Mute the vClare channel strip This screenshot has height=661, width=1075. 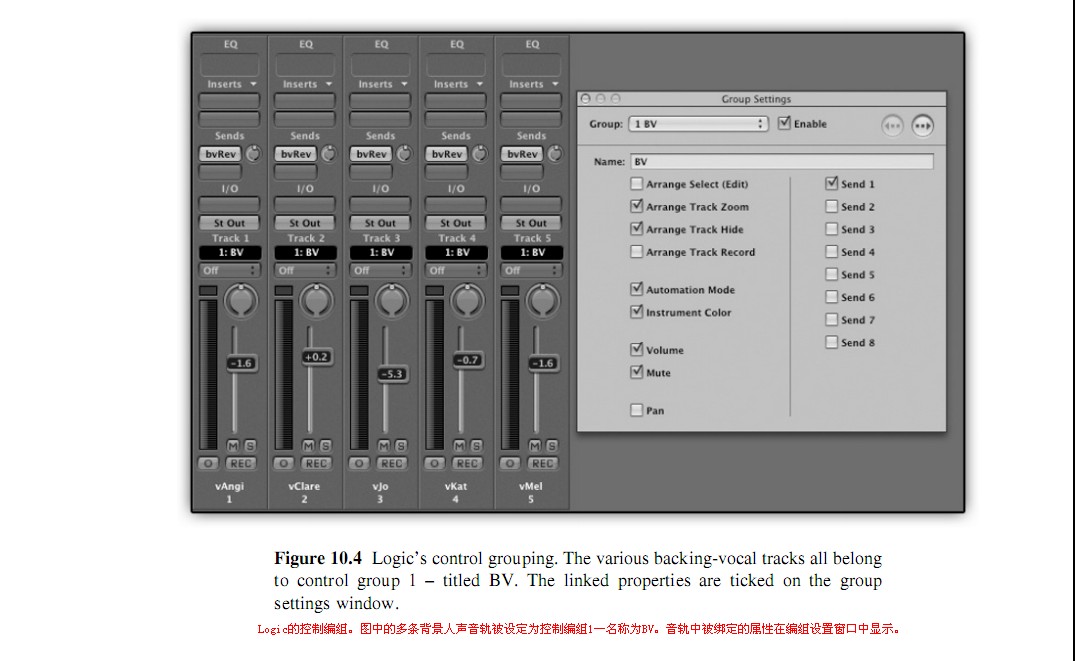(x=309, y=446)
